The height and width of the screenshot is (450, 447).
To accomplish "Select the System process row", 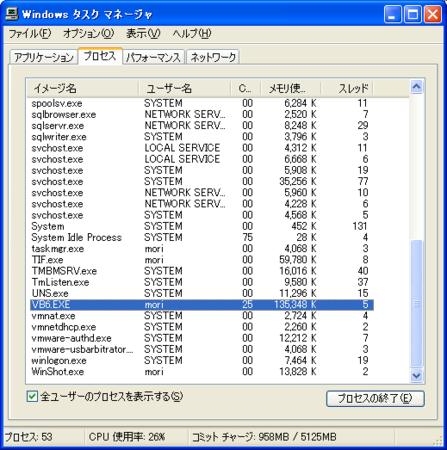I will (202, 226).
